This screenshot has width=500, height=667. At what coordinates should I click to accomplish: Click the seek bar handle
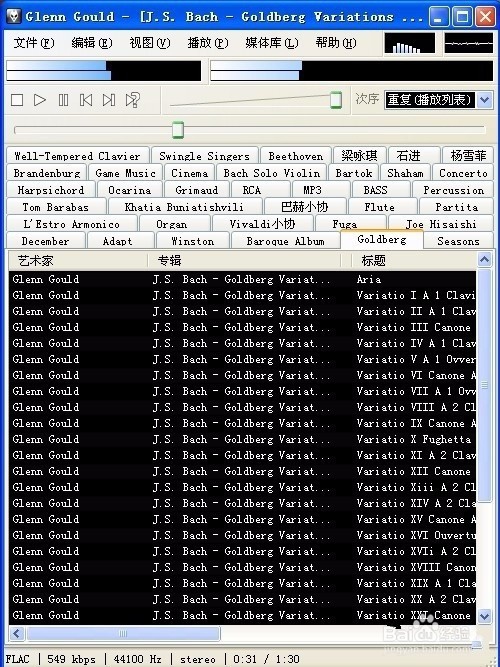pos(178,130)
